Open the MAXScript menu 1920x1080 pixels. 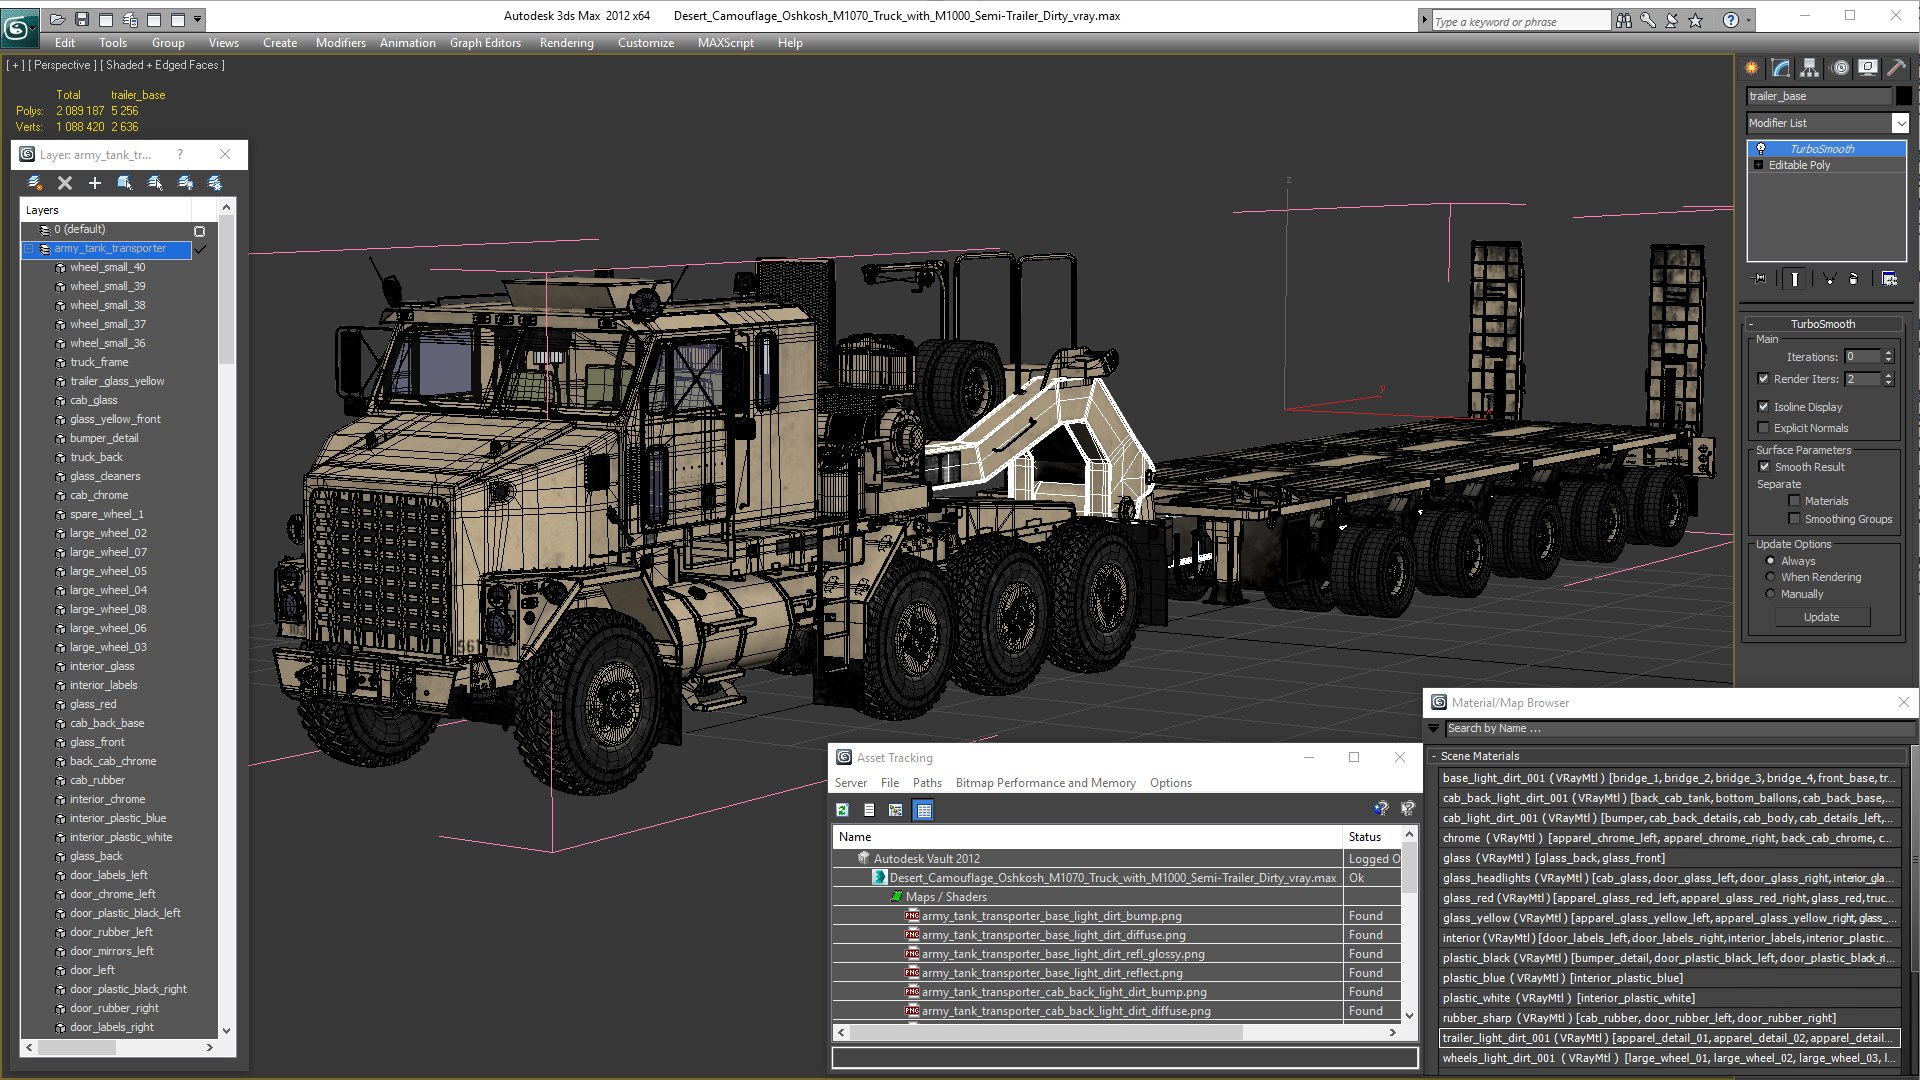pyautogui.click(x=725, y=43)
